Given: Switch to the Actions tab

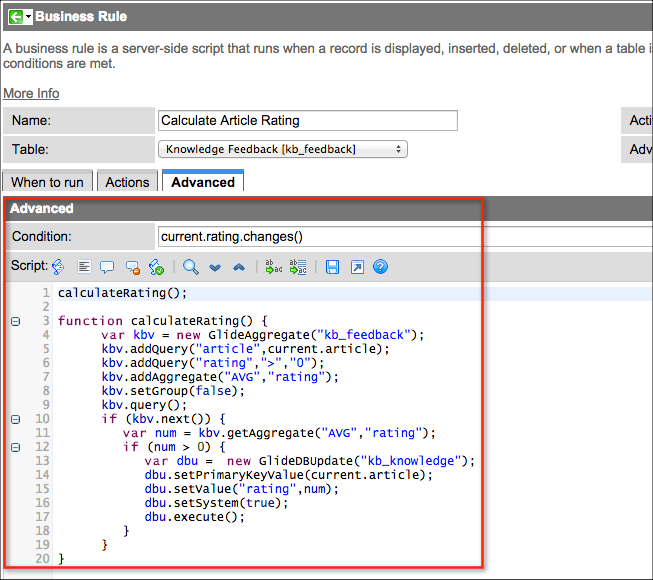Looking at the screenshot, I should 127,182.
